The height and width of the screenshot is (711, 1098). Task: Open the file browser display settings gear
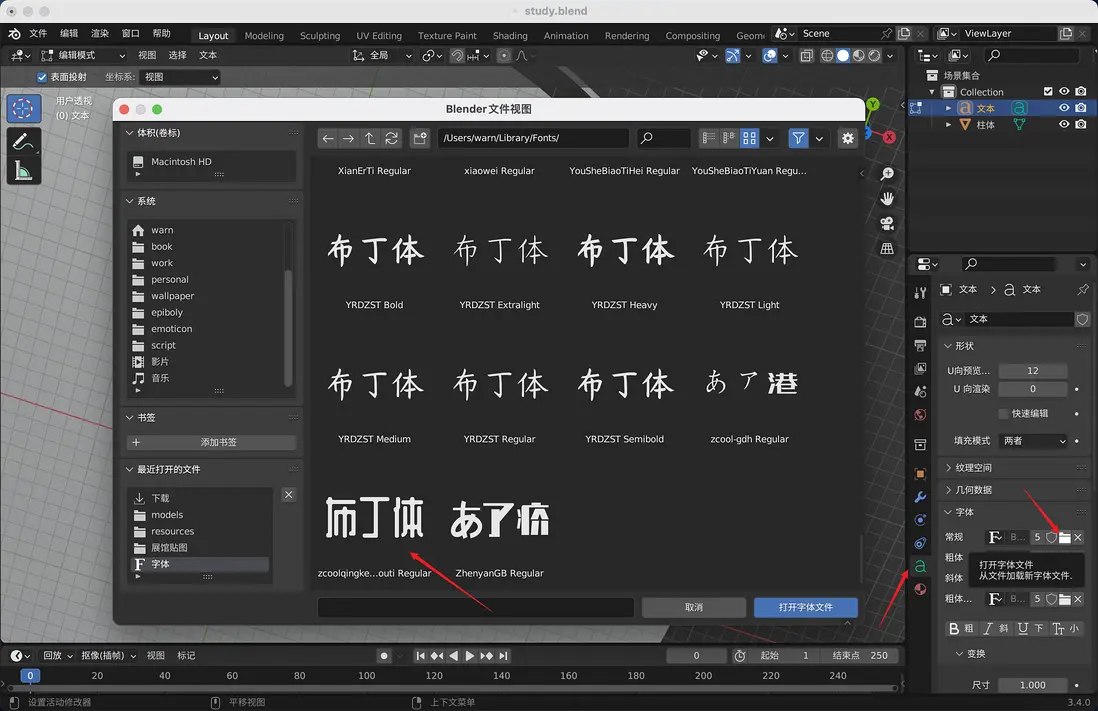(848, 138)
